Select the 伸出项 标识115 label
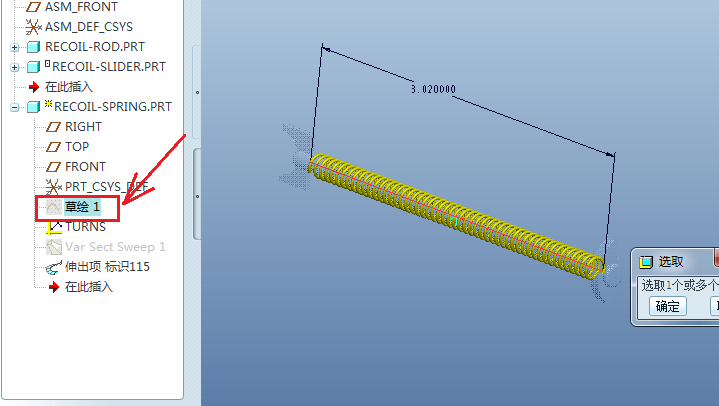719x406 pixels. click(107, 267)
